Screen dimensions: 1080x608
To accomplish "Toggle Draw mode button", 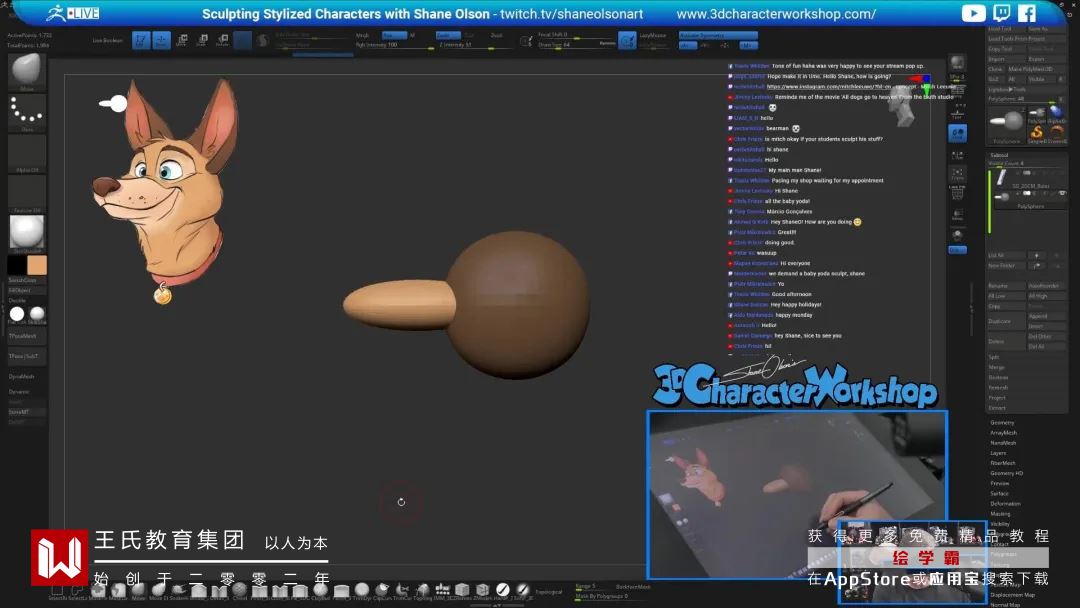I will pos(161,41).
